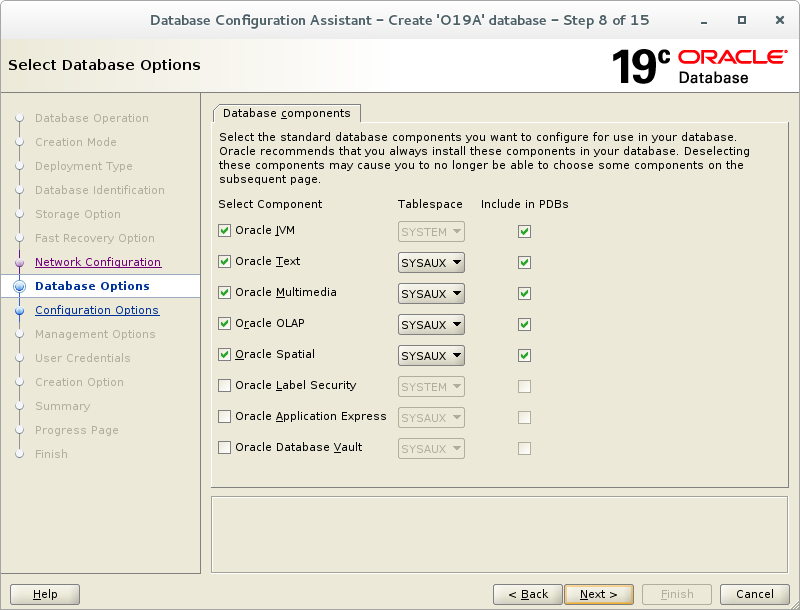The image size is (800, 610).
Task: Enable the Oracle Application Express checkbox
Action: pyautogui.click(x=224, y=417)
